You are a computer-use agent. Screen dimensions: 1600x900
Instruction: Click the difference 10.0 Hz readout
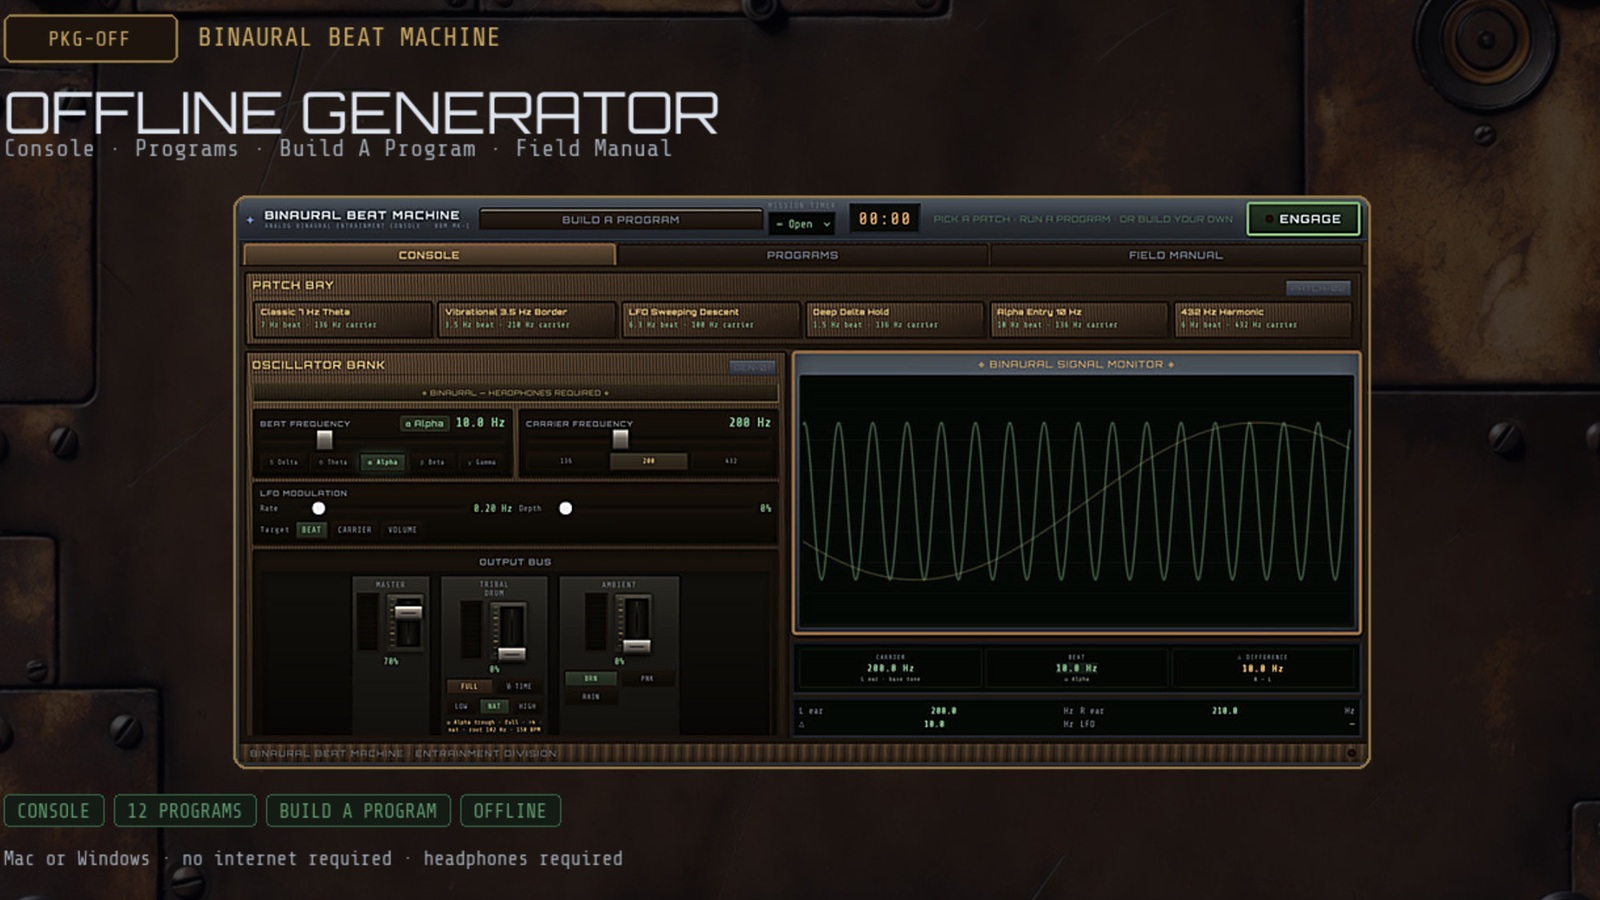pos(1262,668)
